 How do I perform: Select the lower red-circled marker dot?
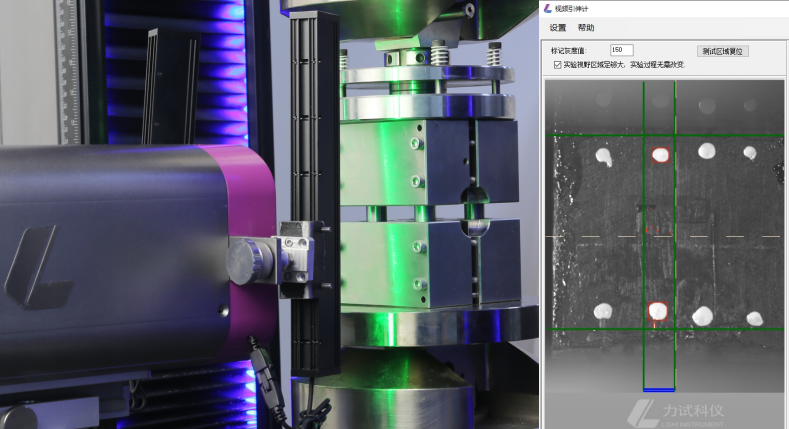click(x=657, y=311)
